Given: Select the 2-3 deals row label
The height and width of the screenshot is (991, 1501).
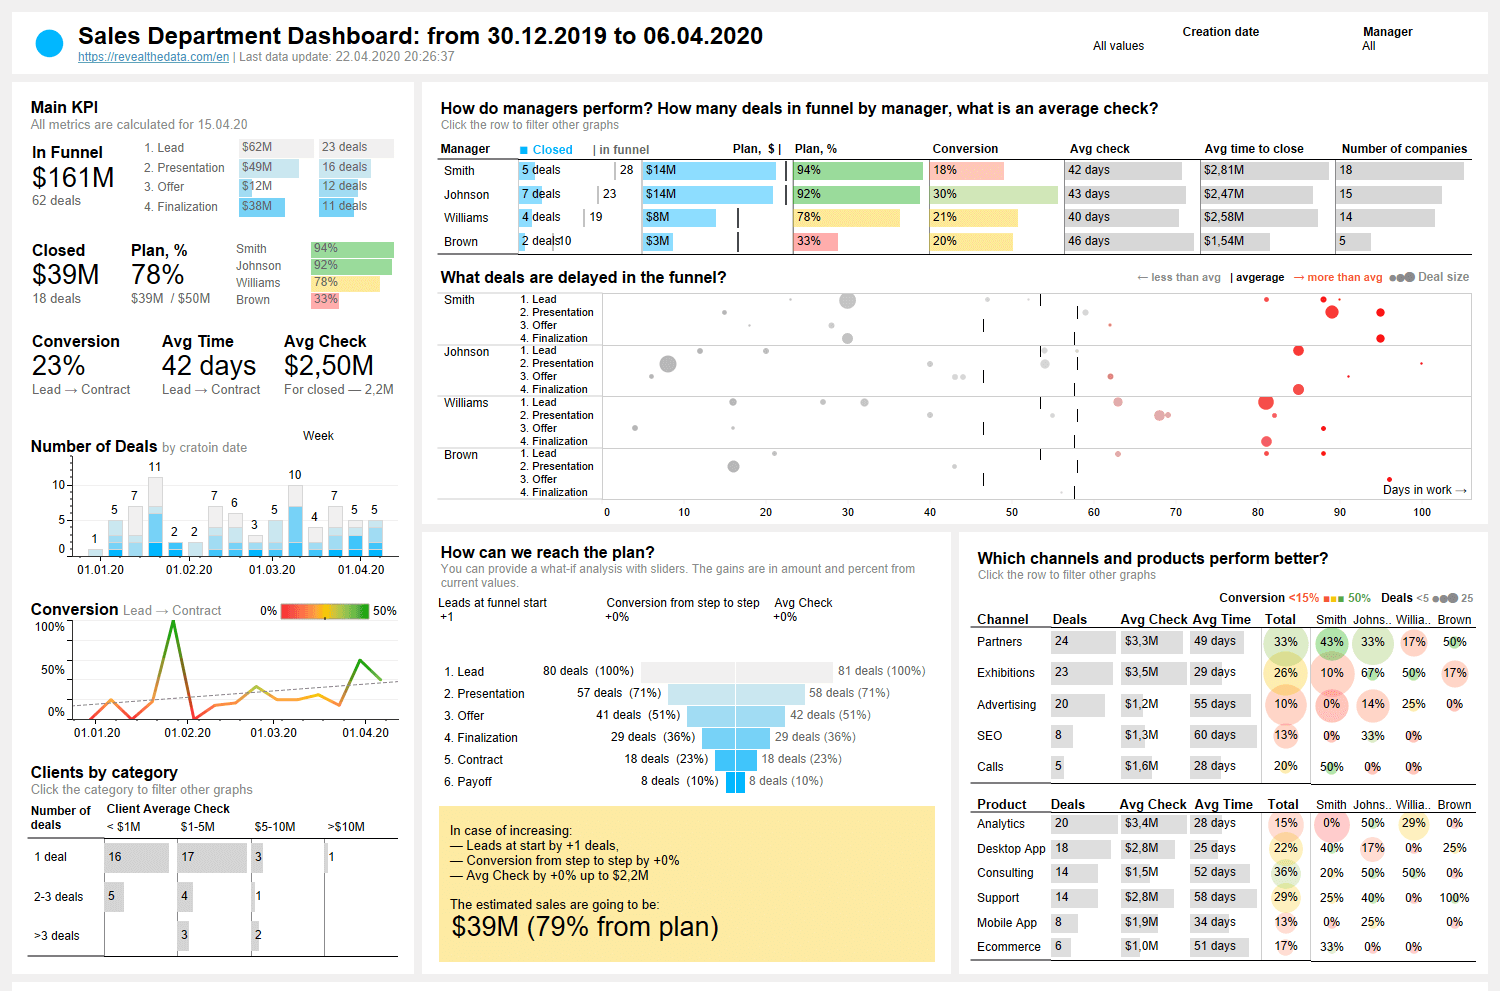Looking at the screenshot, I should [x=59, y=897].
